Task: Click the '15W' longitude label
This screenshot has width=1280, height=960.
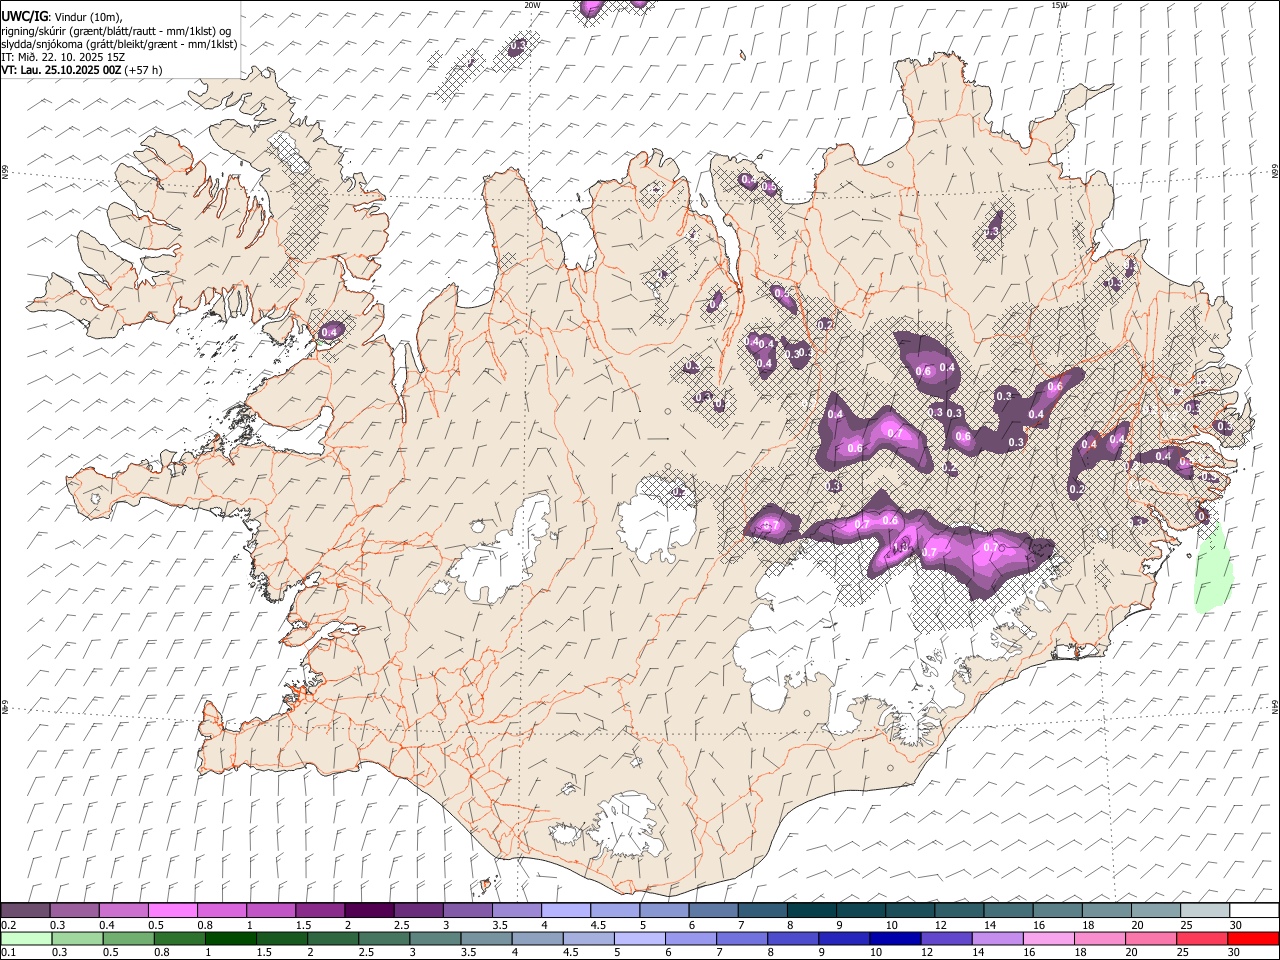Action: click(x=1059, y=5)
